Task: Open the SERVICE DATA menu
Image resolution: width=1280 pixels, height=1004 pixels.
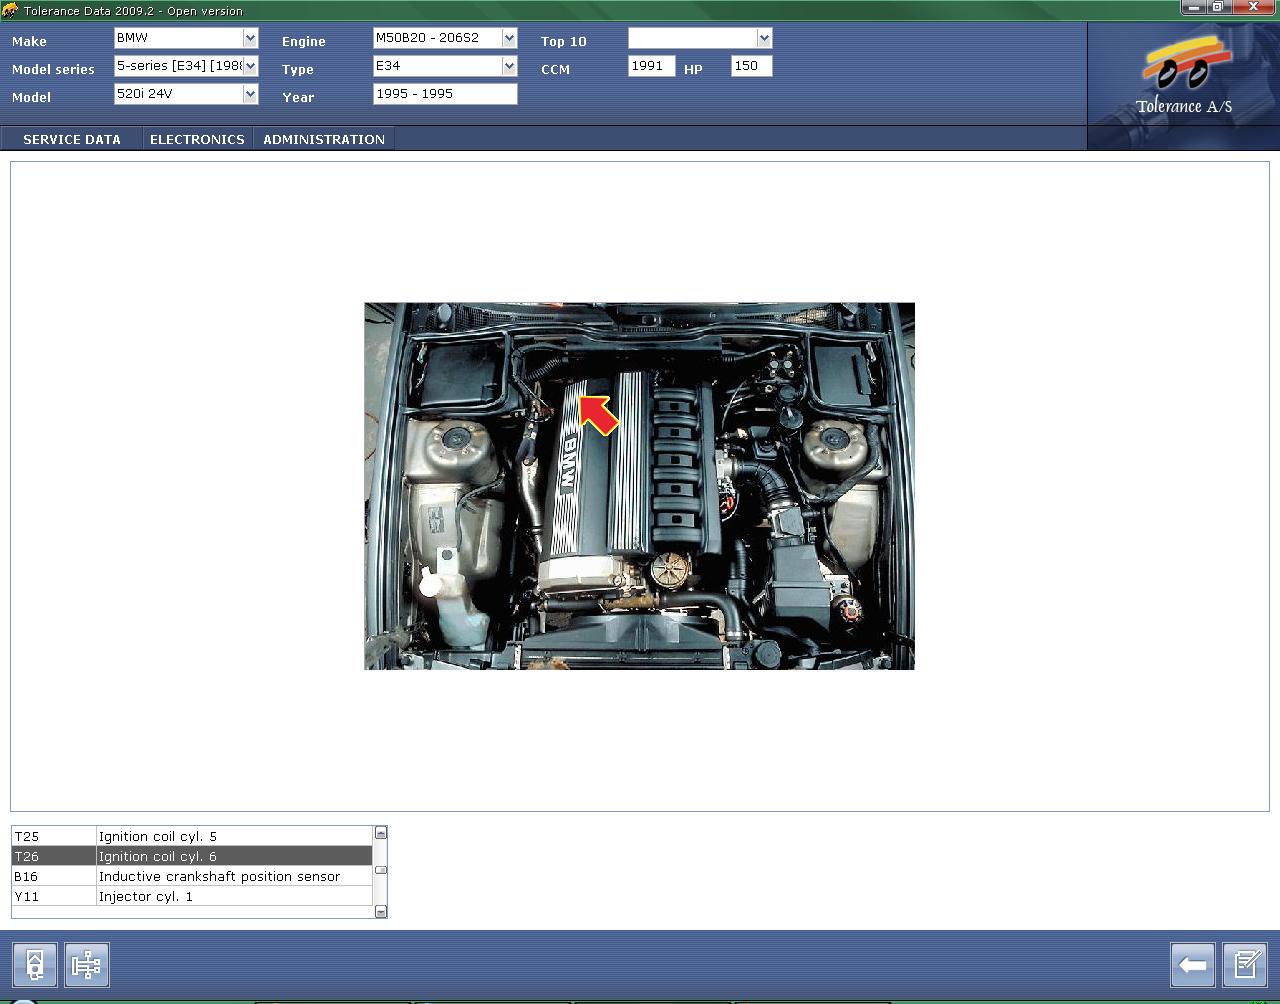Action: click(72, 139)
